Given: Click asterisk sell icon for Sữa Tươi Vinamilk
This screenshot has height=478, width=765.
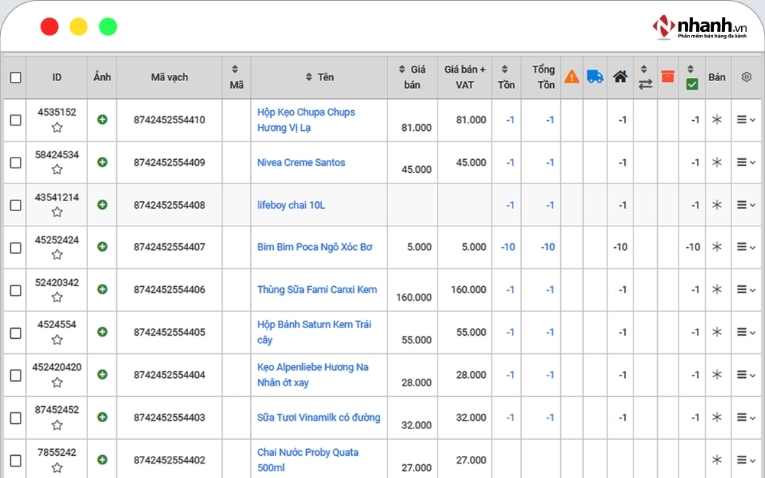Looking at the screenshot, I should (716, 418).
